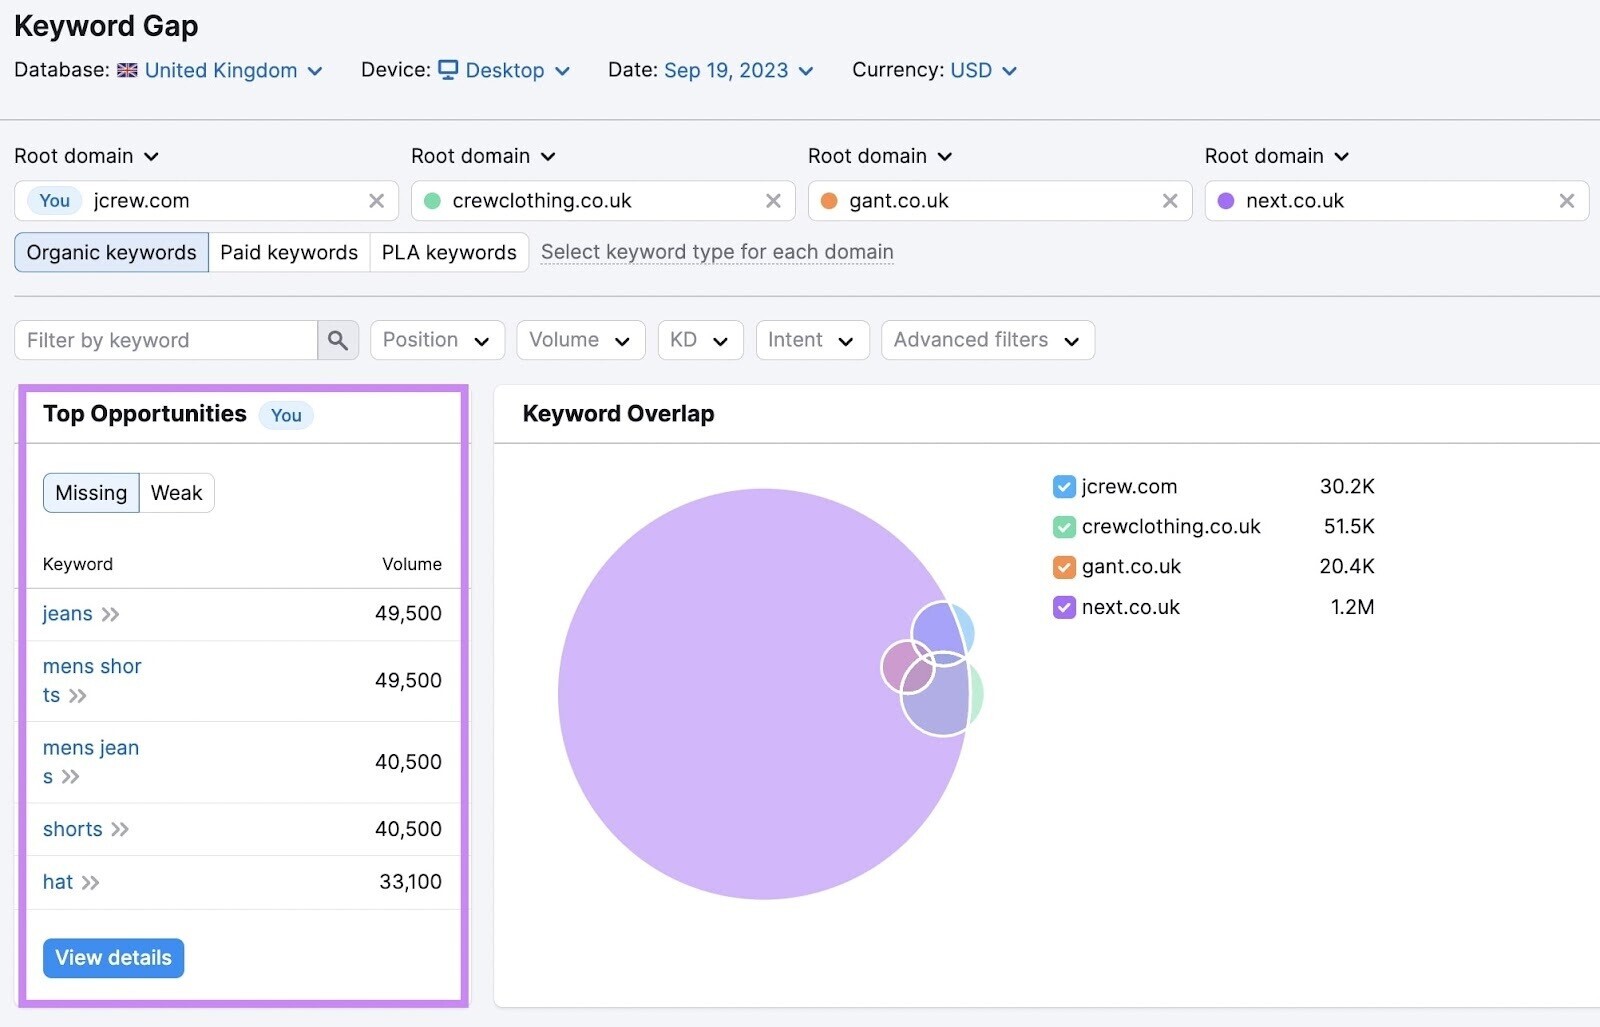1600x1027 pixels.
Task: Click the desktop device icon near Device
Action: click(x=449, y=70)
